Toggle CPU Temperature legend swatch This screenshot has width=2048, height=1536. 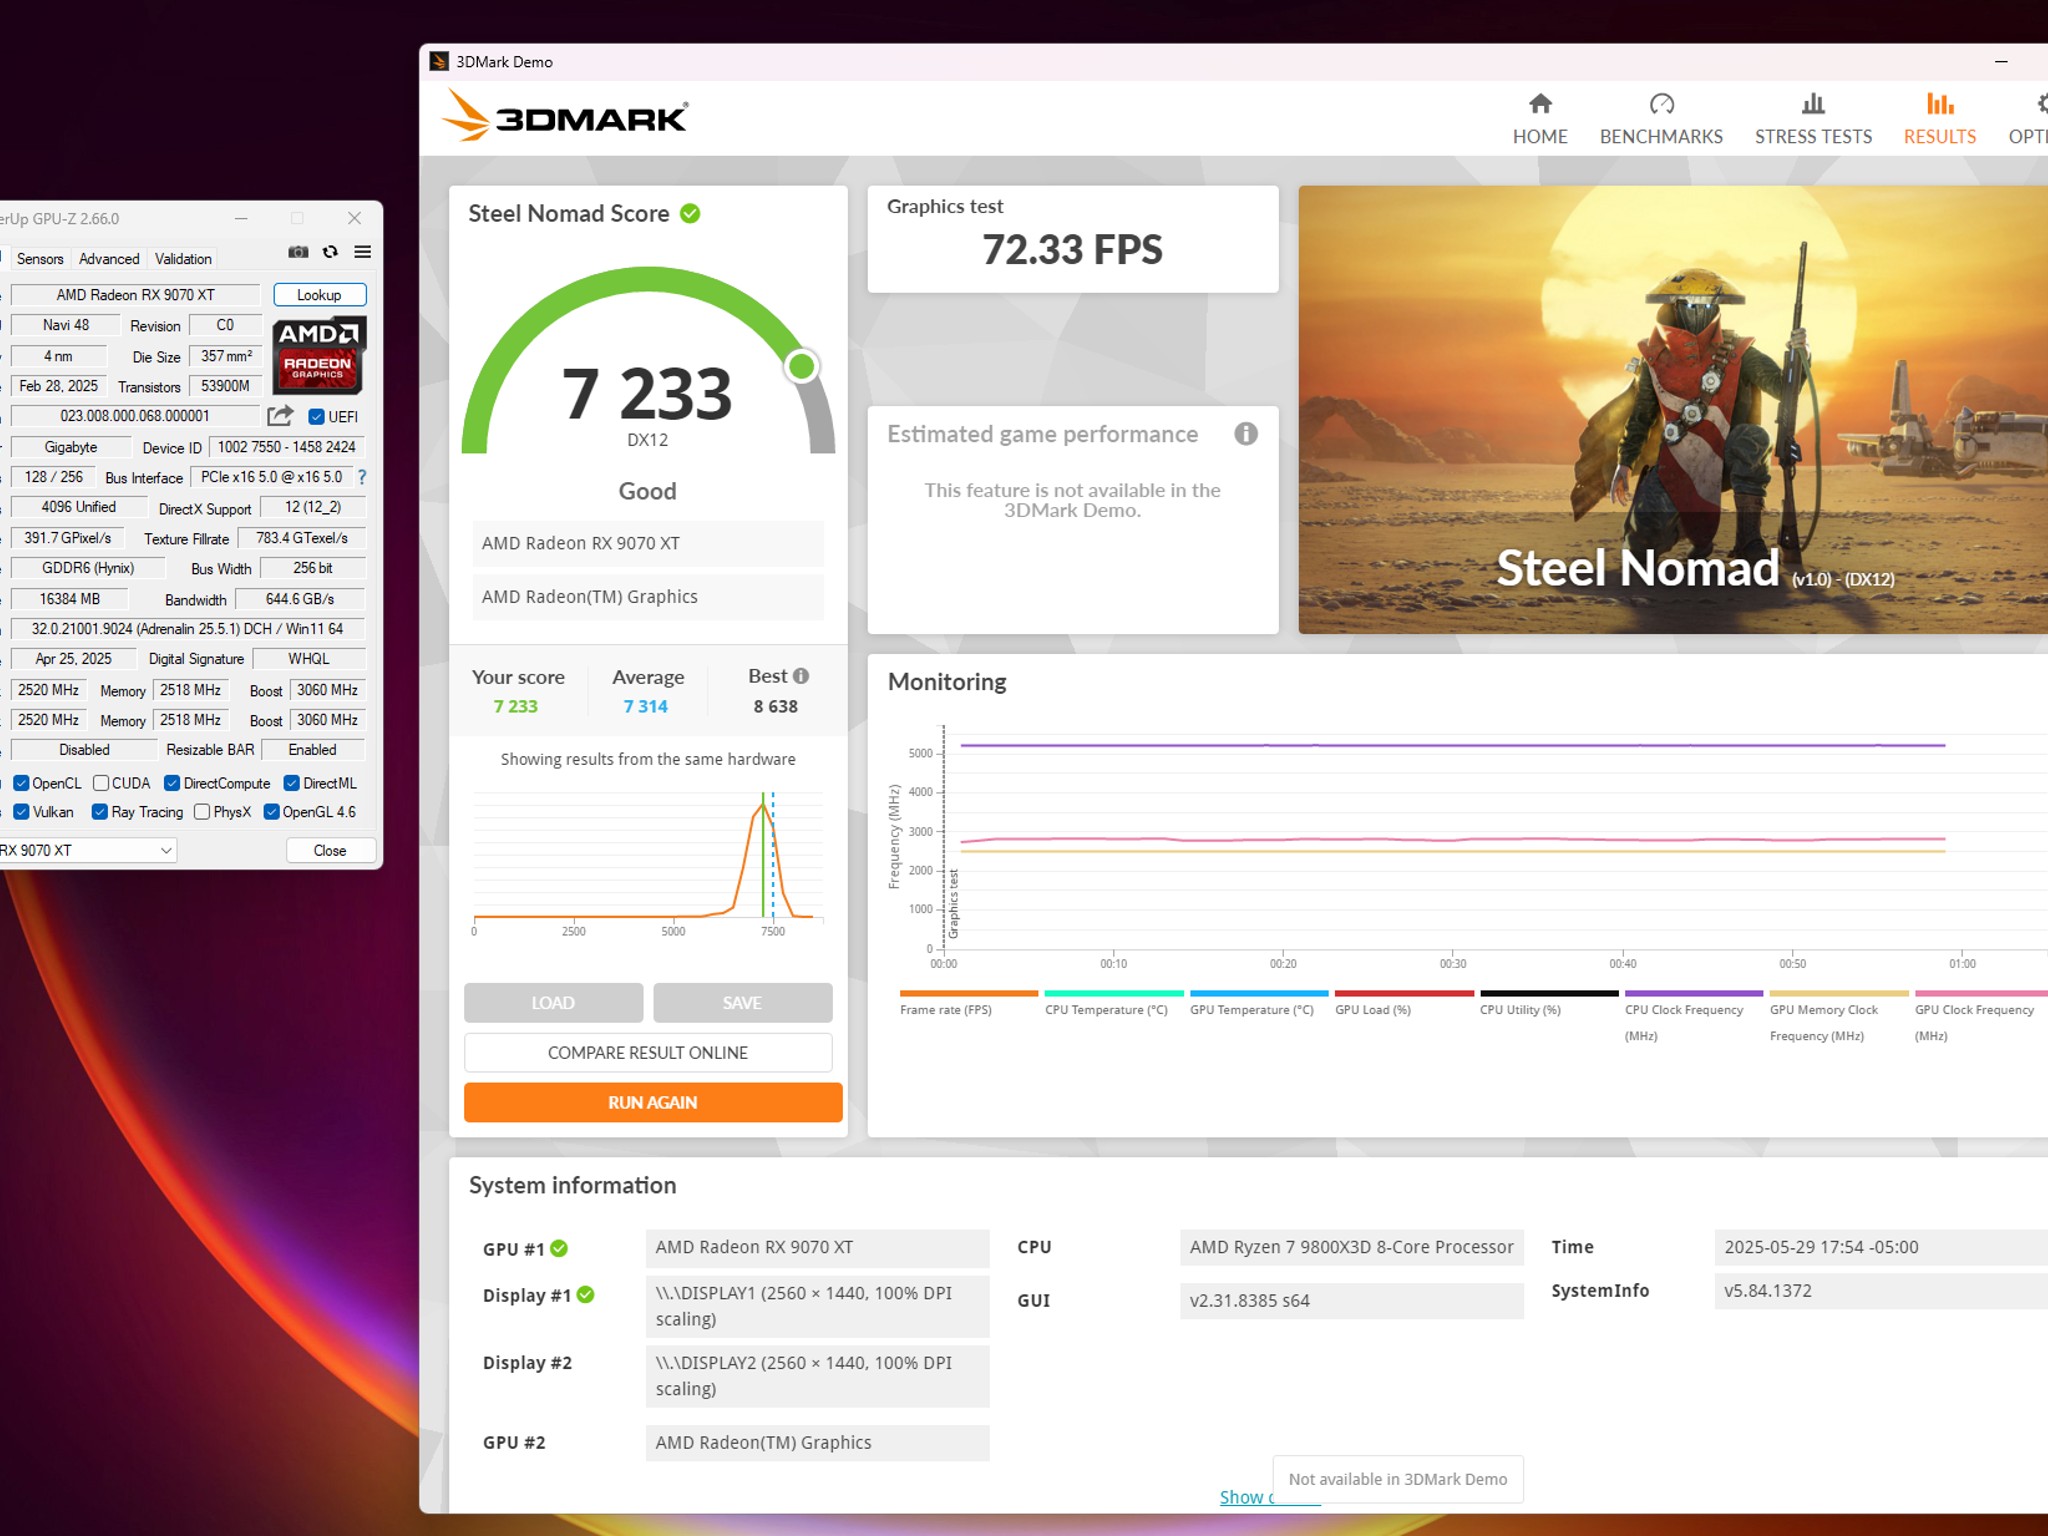point(1113,994)
